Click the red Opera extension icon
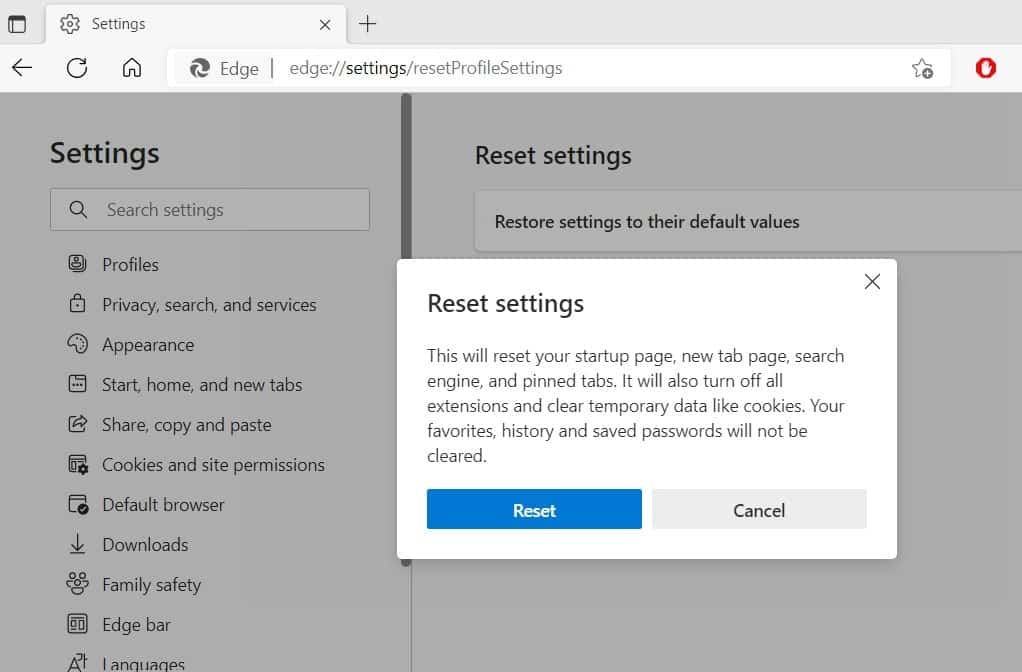 point(986,68)
